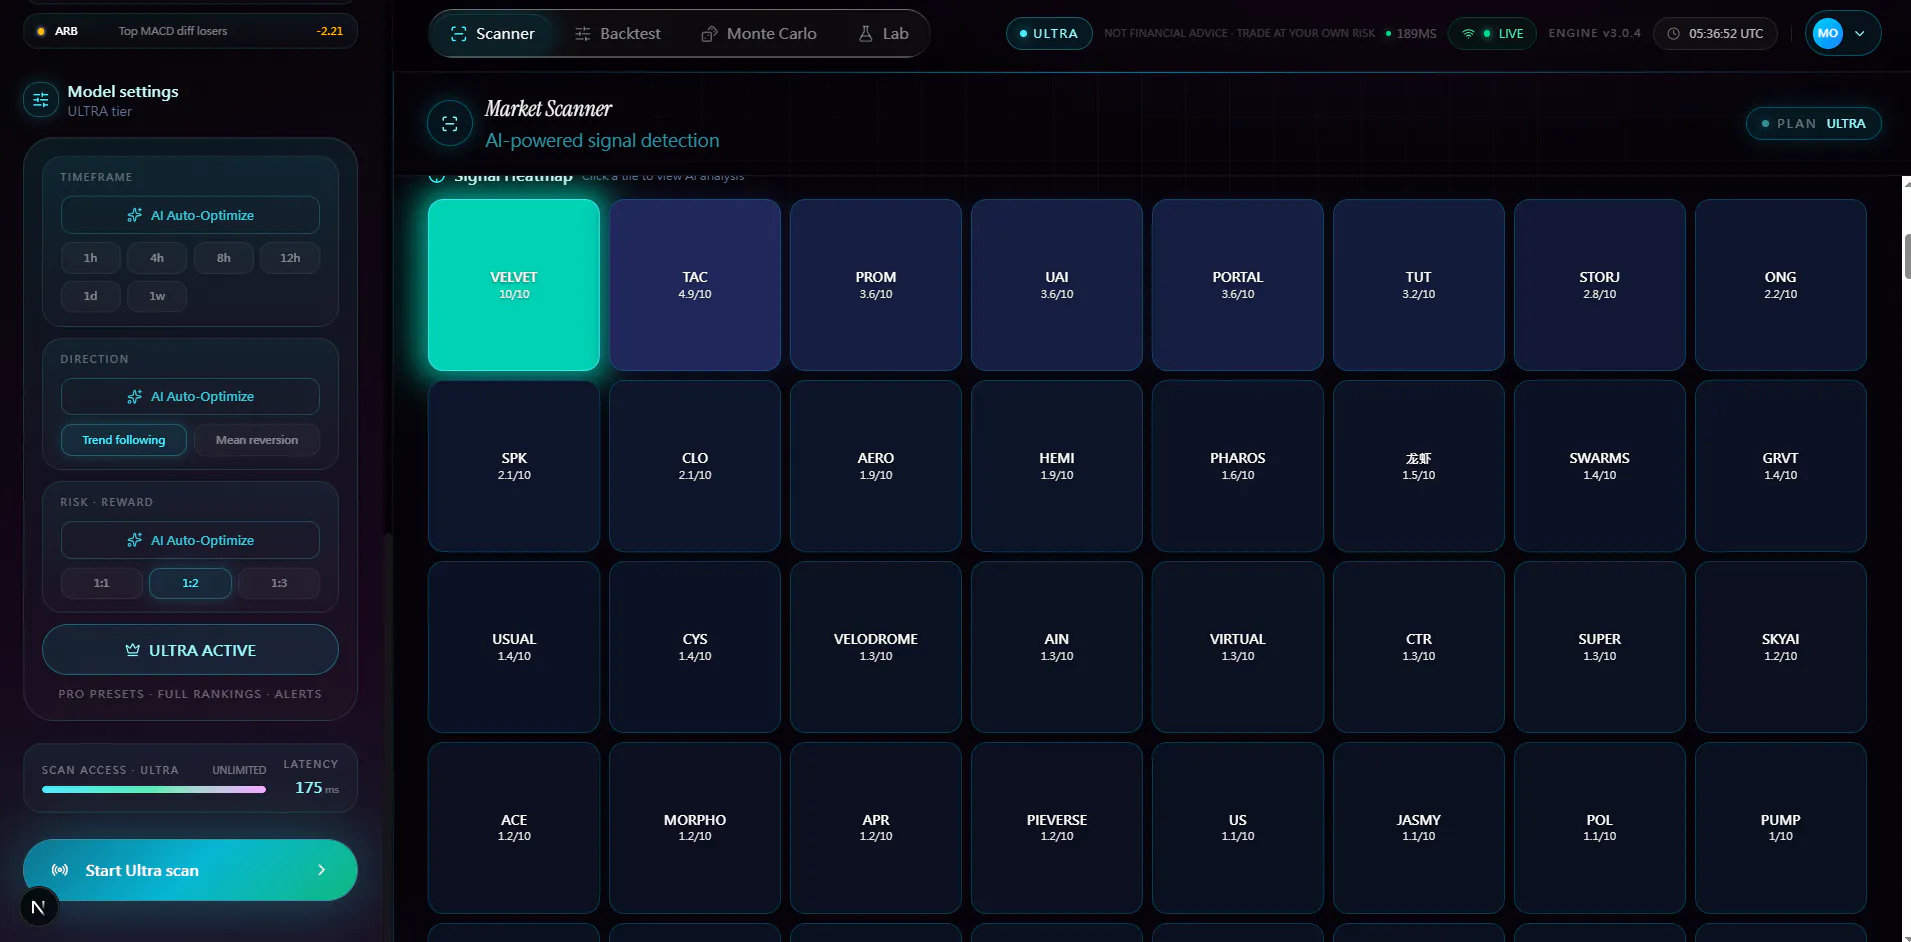Open the Lab tab
The height and width of the screenshot is (942, 1911).
coord(884,34)
